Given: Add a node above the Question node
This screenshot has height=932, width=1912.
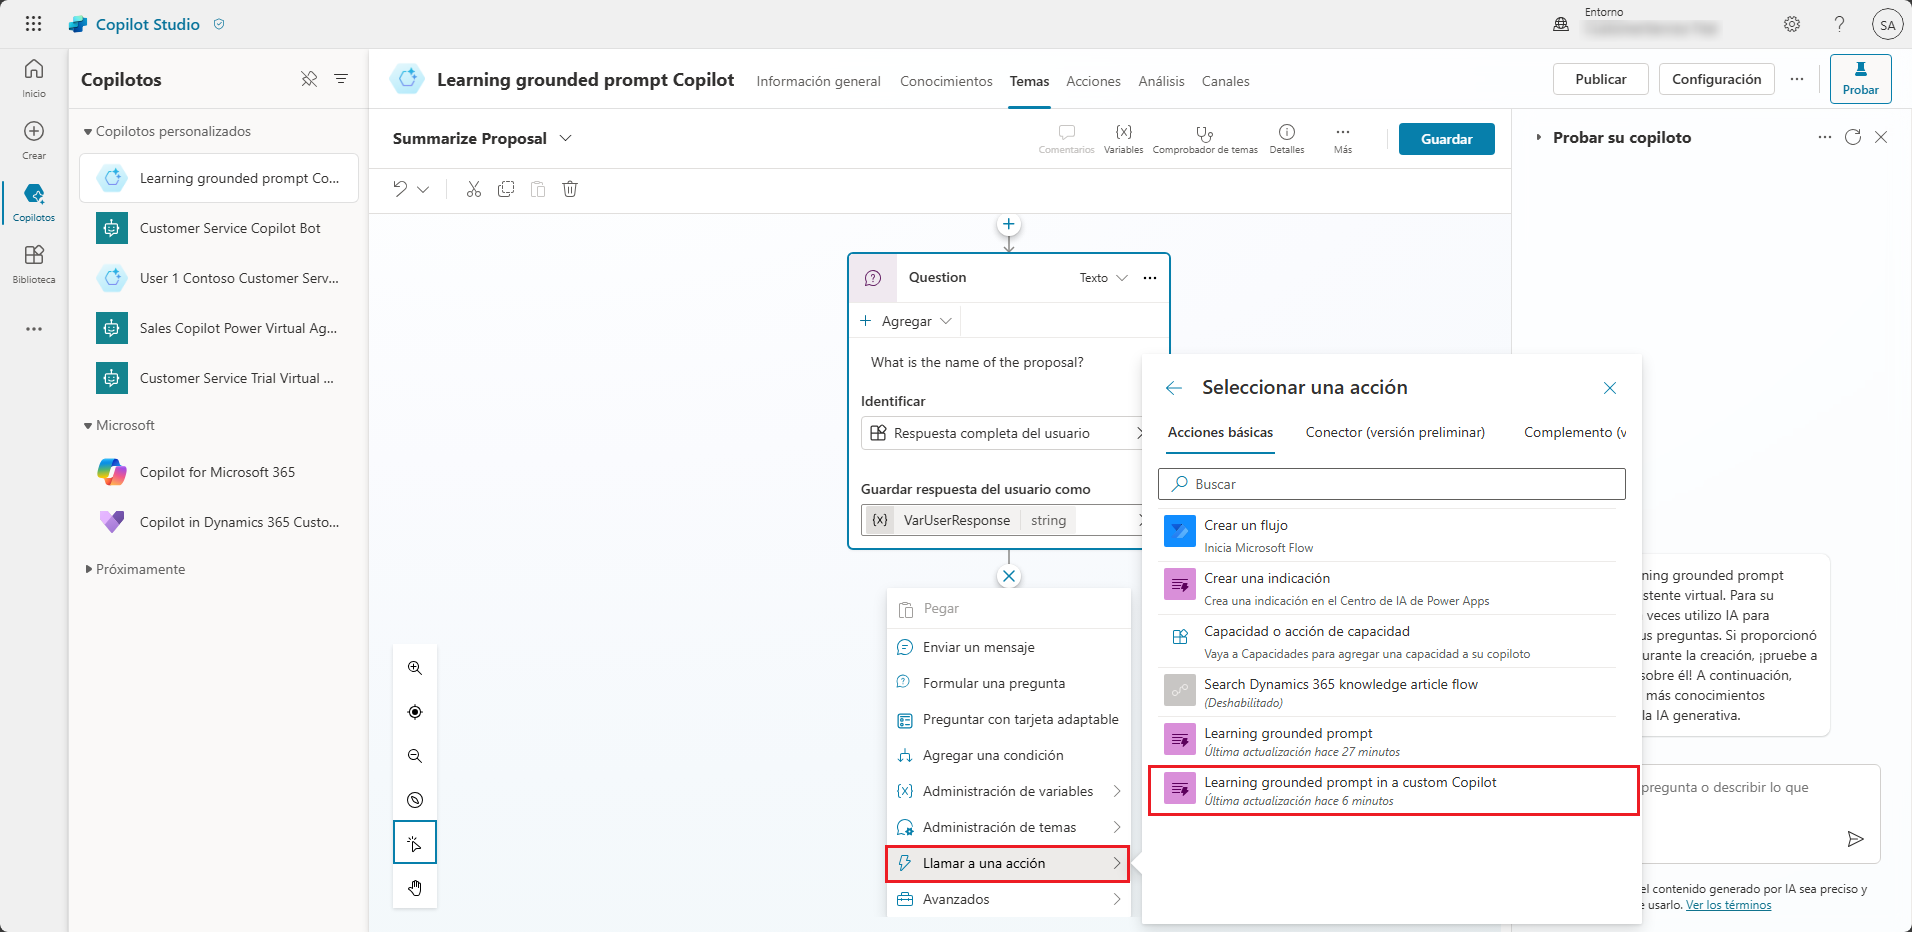Looking at the screenshot, I should (1009, 225).
